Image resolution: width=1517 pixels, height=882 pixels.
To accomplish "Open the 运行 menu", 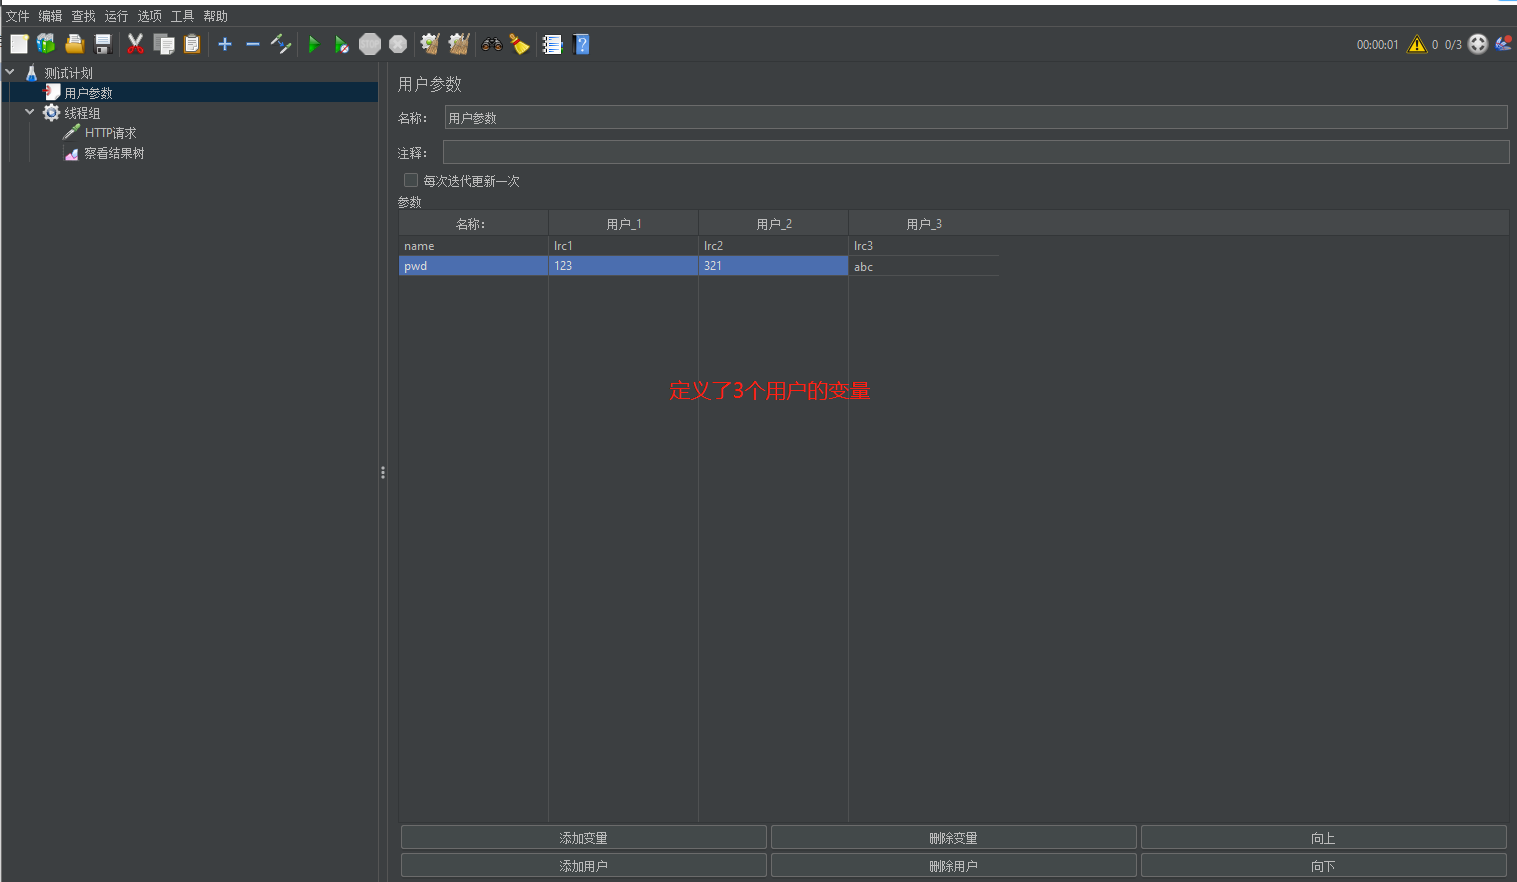I will pyautogui.click(x=117, y=16).
